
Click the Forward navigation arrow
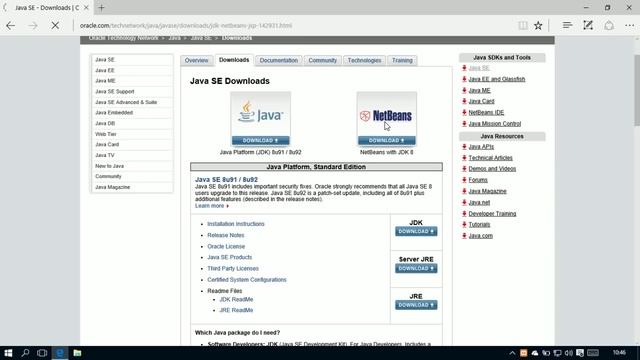tap(33, 25)
